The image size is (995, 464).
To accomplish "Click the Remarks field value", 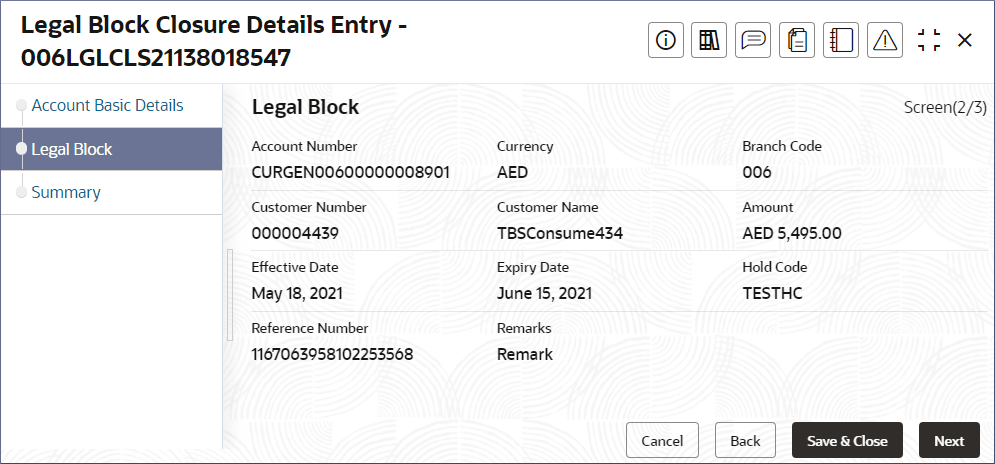I will (x=525, y=354).
